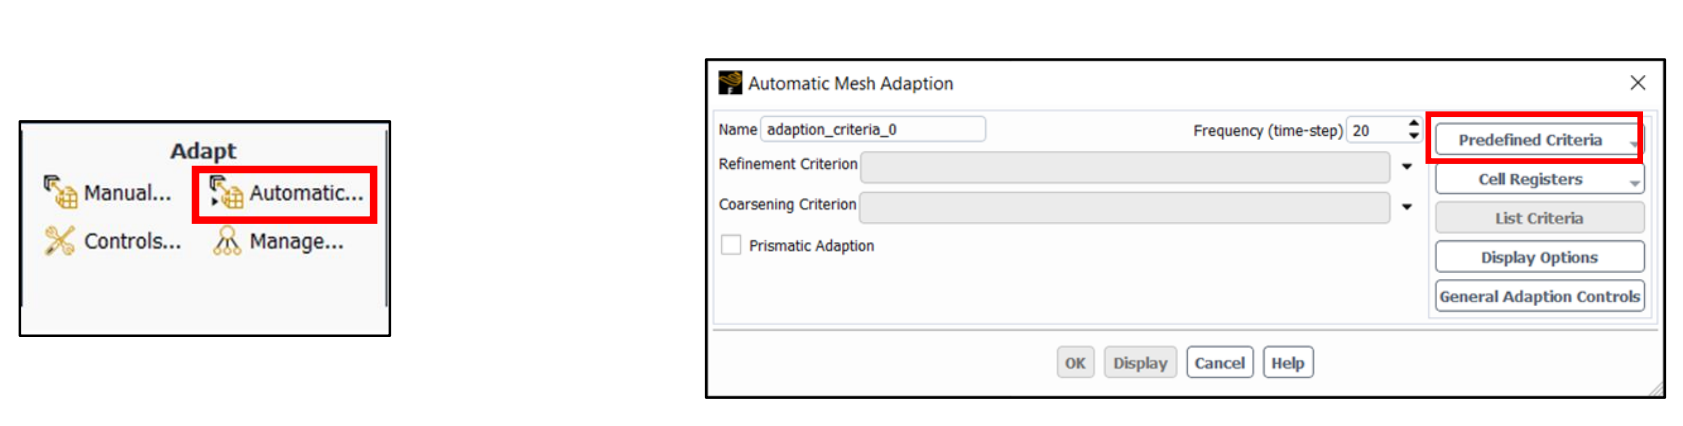Click the Cancel button
The width and height of the screenshot is (1683, 426).
pyautogui.click(x=1220, y=363)
